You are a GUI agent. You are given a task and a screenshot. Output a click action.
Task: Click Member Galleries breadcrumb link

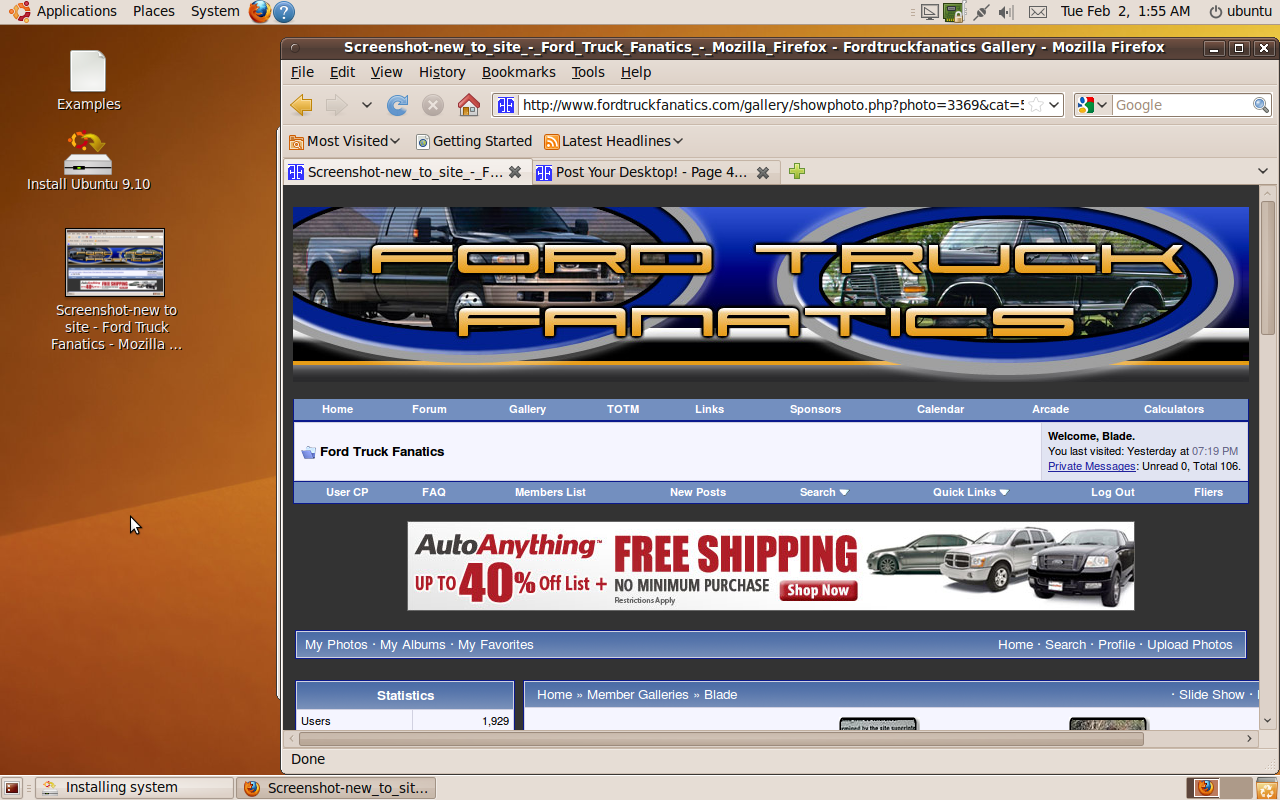(x=638, y=695)
